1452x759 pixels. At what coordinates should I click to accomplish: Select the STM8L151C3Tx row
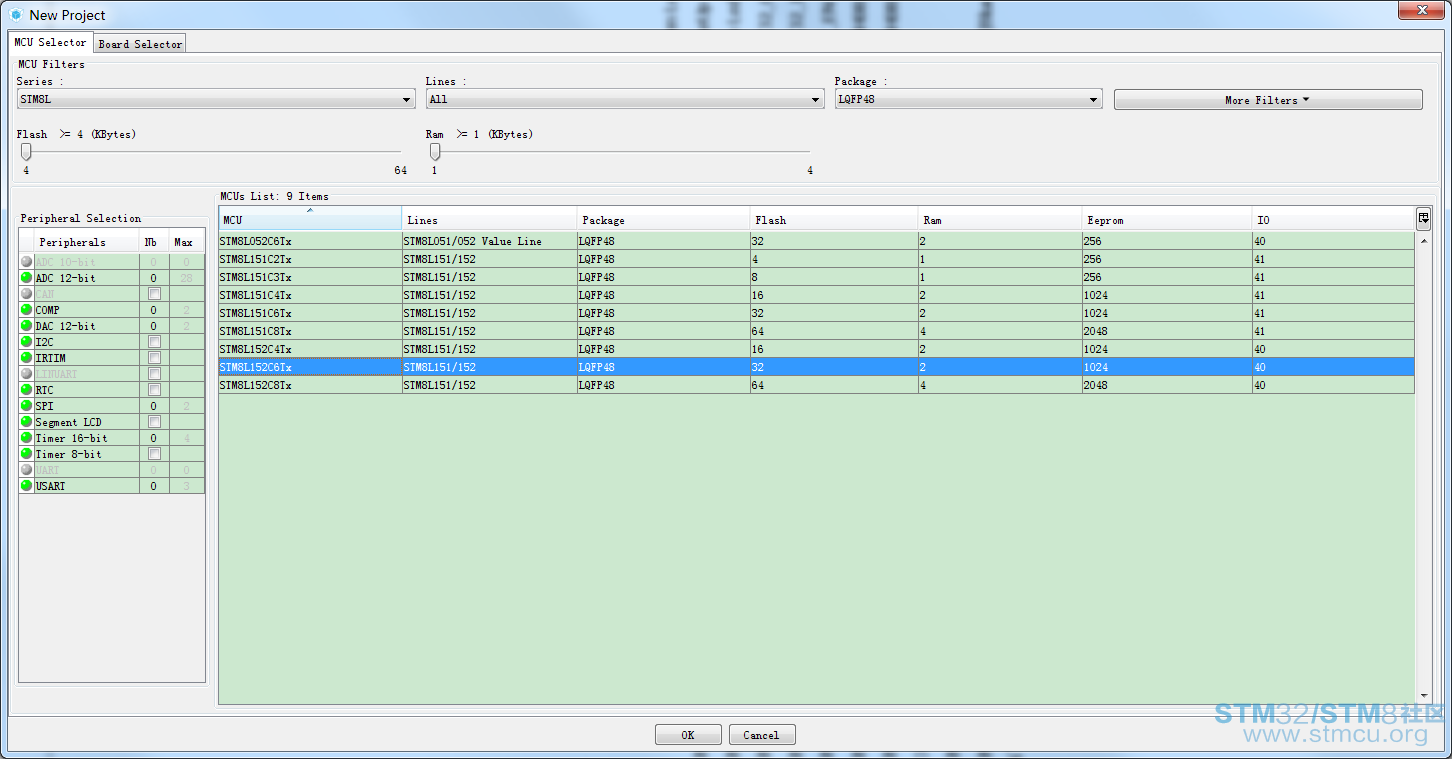pos(816,277)
